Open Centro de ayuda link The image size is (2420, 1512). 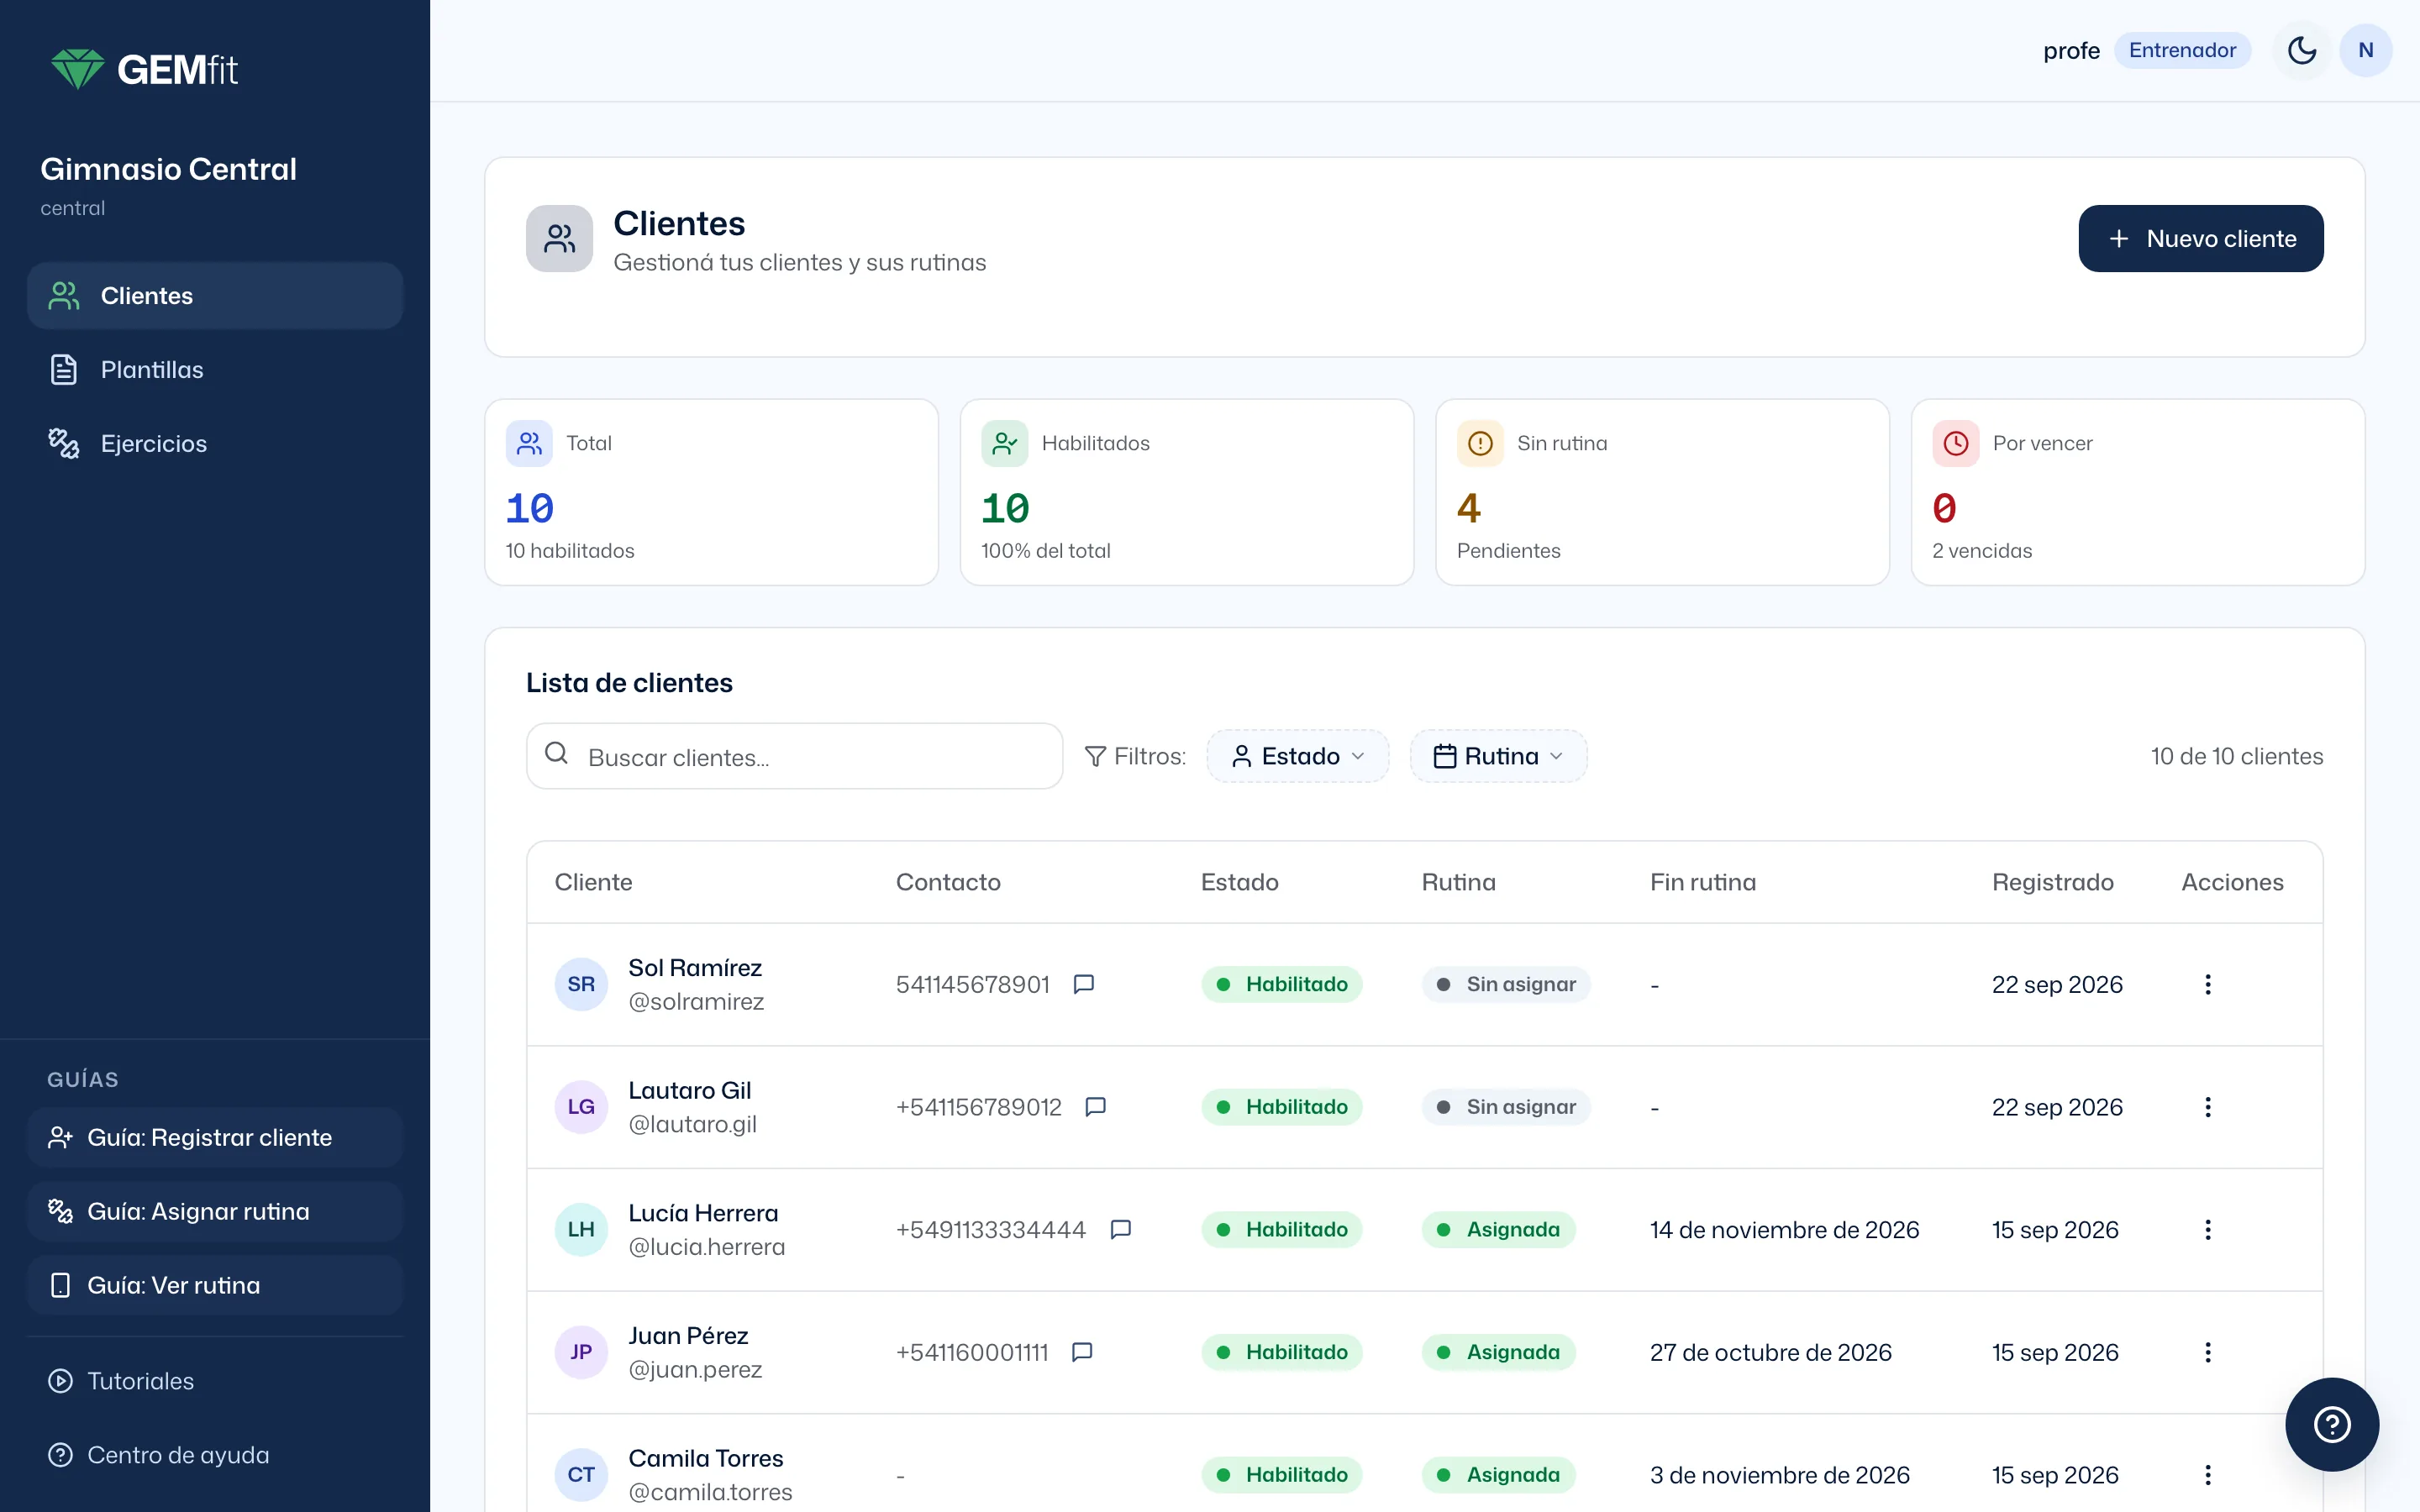(215, 1455)
